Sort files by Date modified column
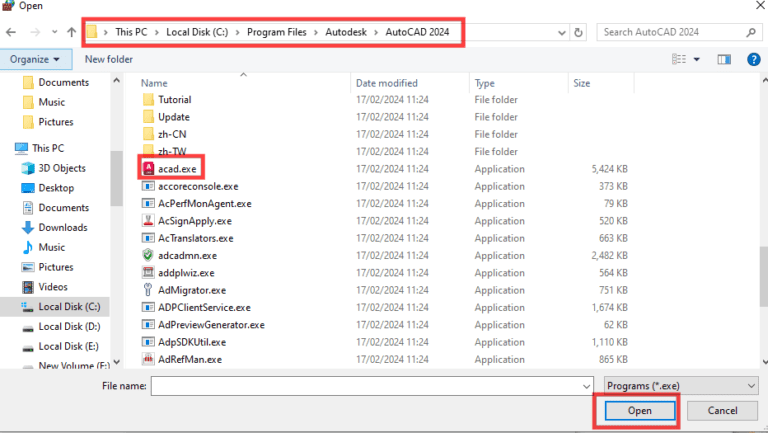This screenshot has width=768, height=433. point(386,83)
